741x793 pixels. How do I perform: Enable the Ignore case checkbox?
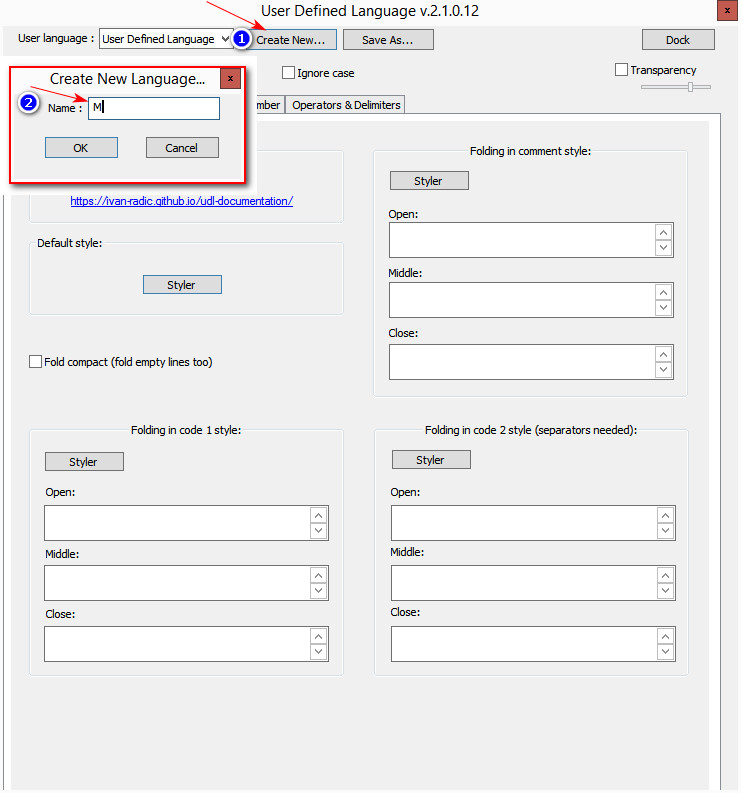tap(289, 73)
